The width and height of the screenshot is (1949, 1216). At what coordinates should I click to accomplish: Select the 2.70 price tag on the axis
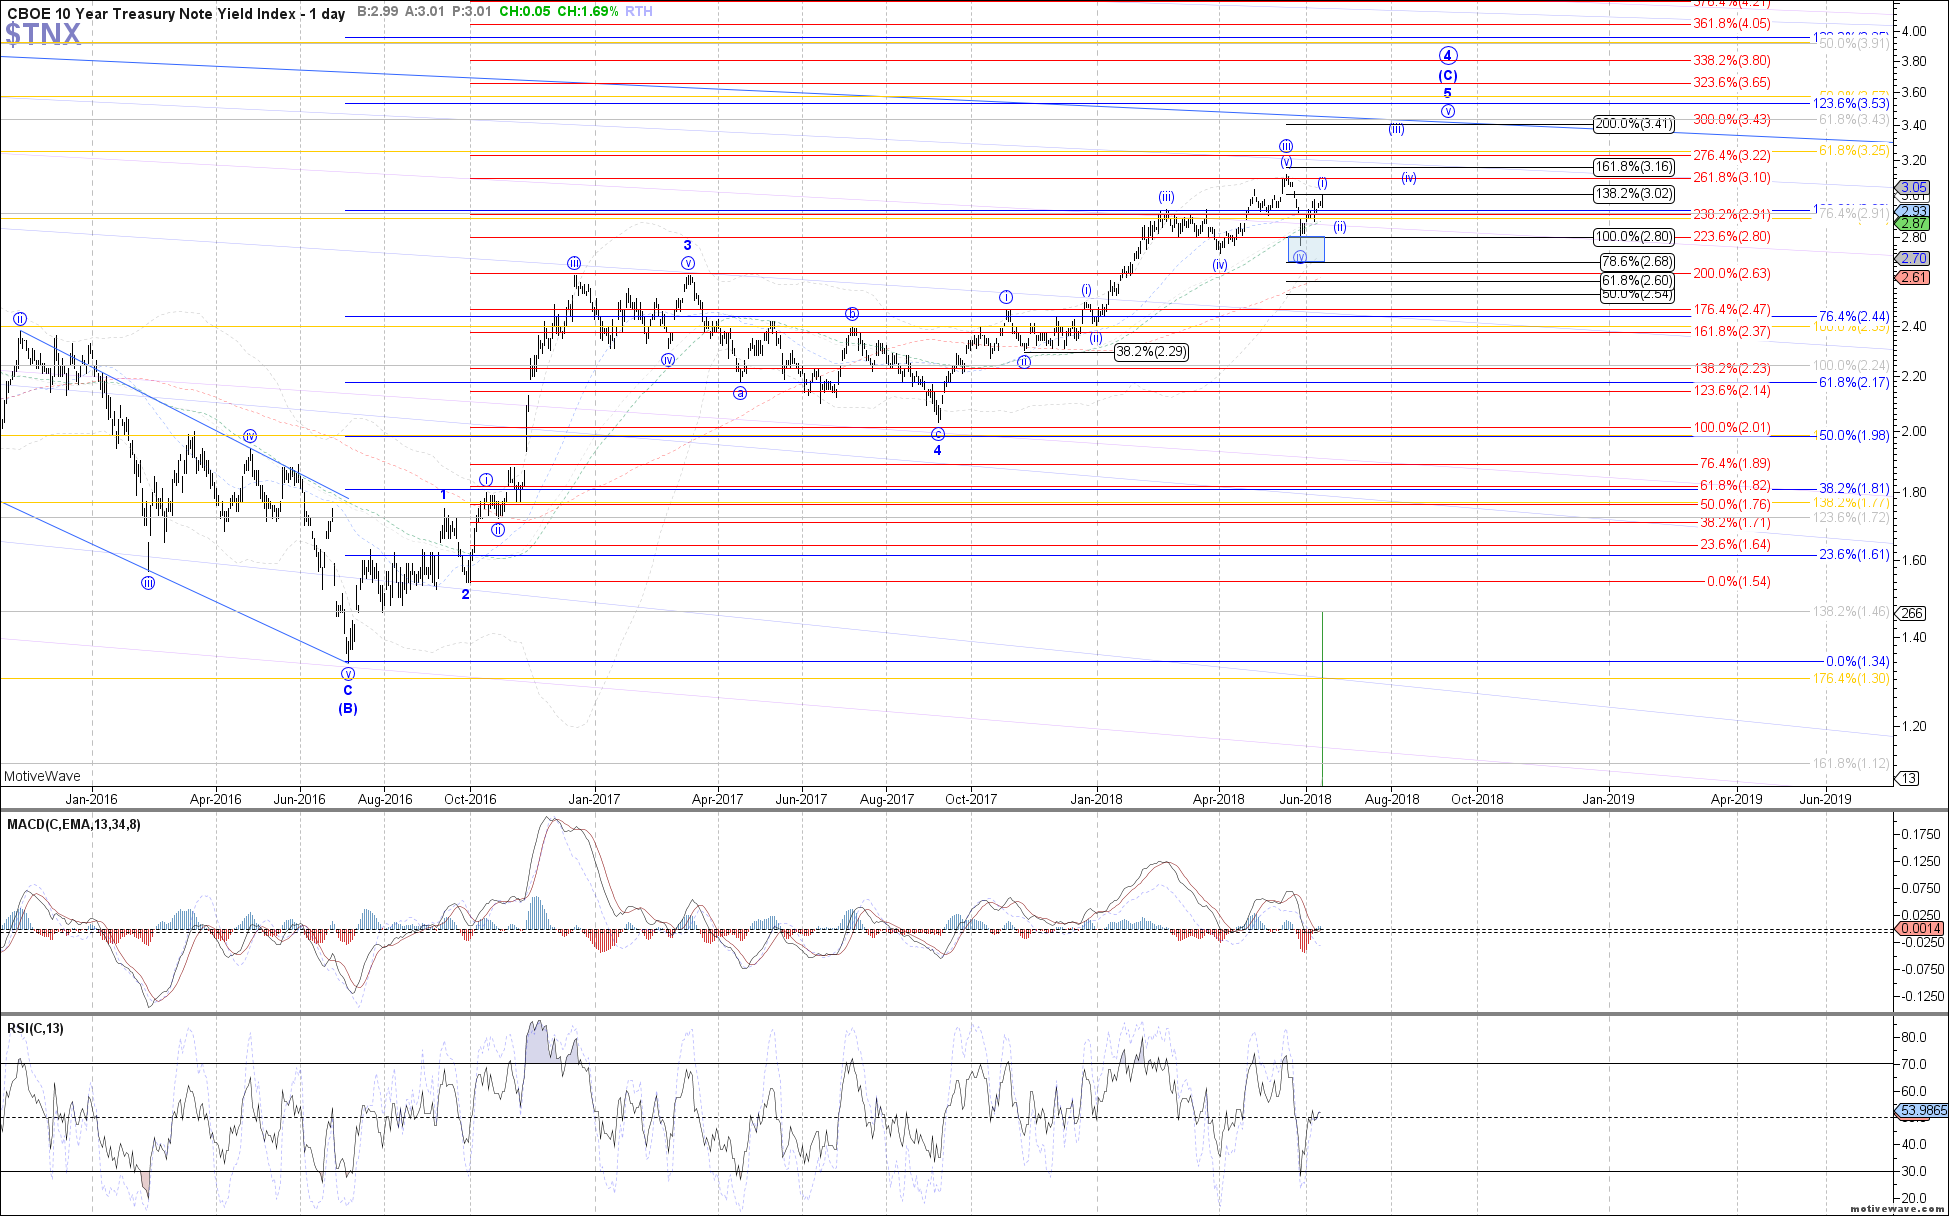[1914, 258]
